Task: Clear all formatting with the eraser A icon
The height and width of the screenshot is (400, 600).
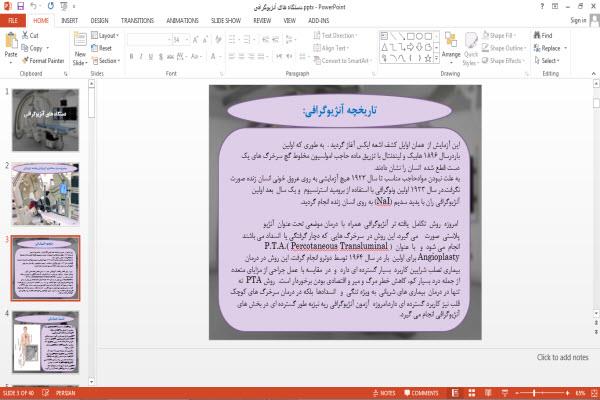Action: coord(218,39)
